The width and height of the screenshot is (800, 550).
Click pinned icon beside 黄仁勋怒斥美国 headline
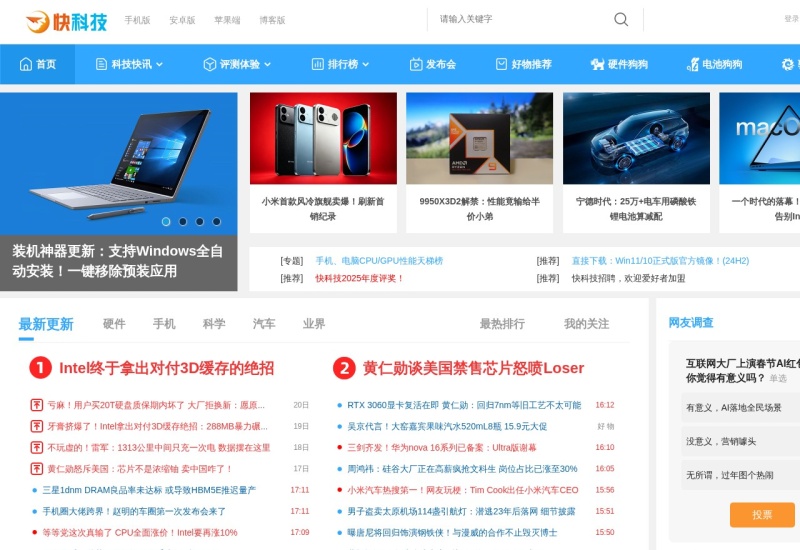pos(37,469)
